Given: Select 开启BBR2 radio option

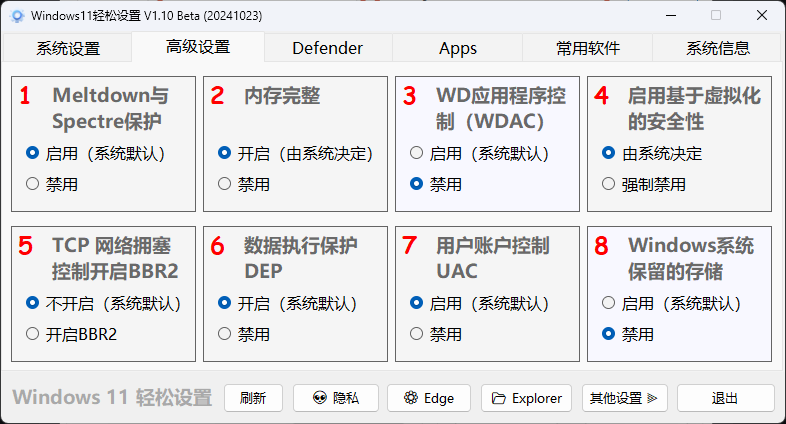Looking at the screenshot, I should [x=72, y=334].
